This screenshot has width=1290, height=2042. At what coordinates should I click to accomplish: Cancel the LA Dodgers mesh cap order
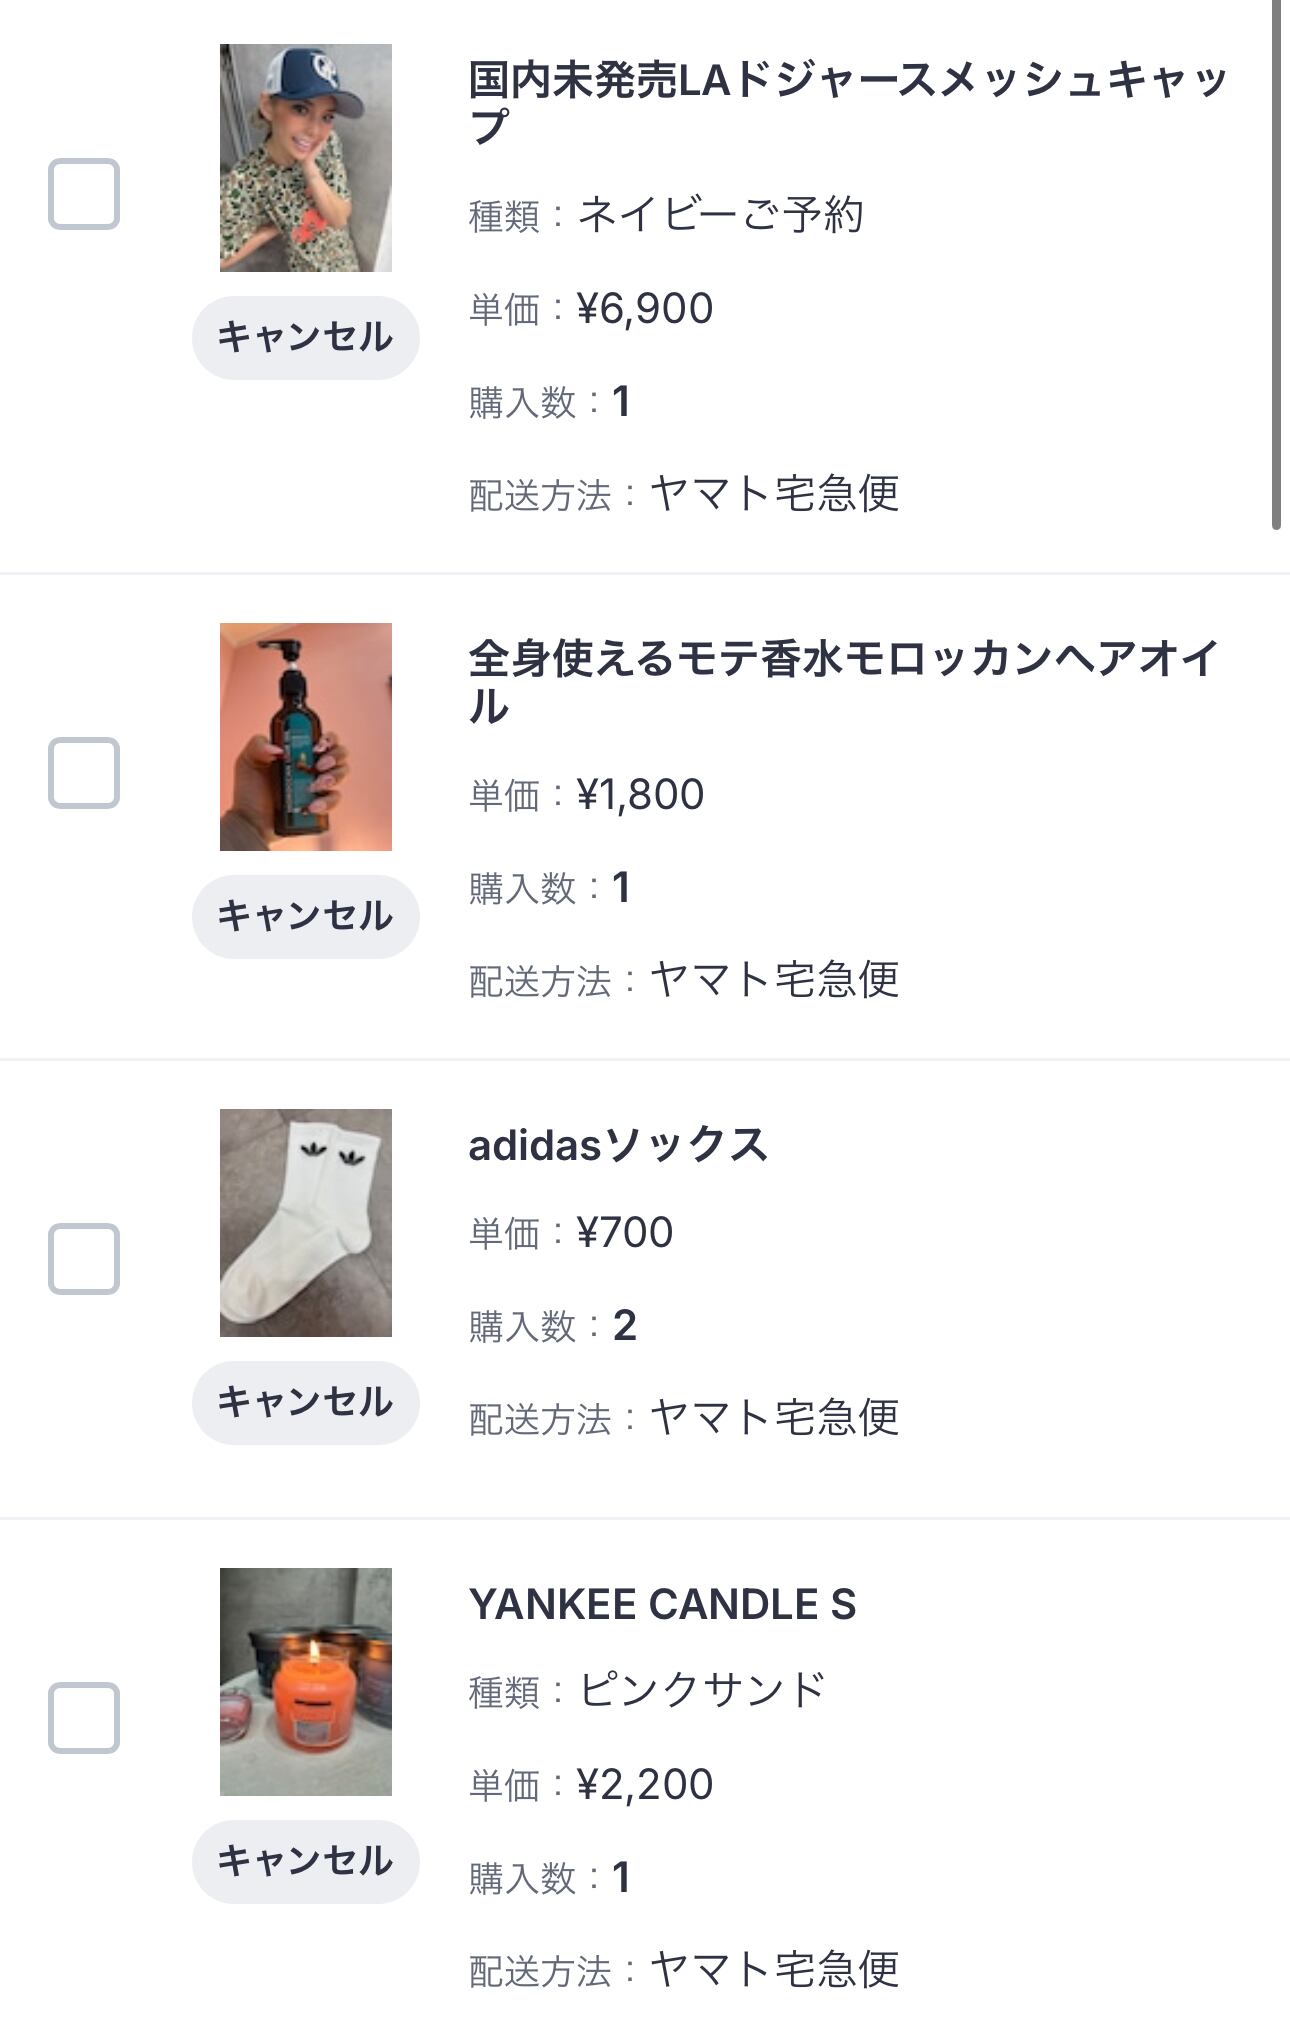(x=305, y=337)
